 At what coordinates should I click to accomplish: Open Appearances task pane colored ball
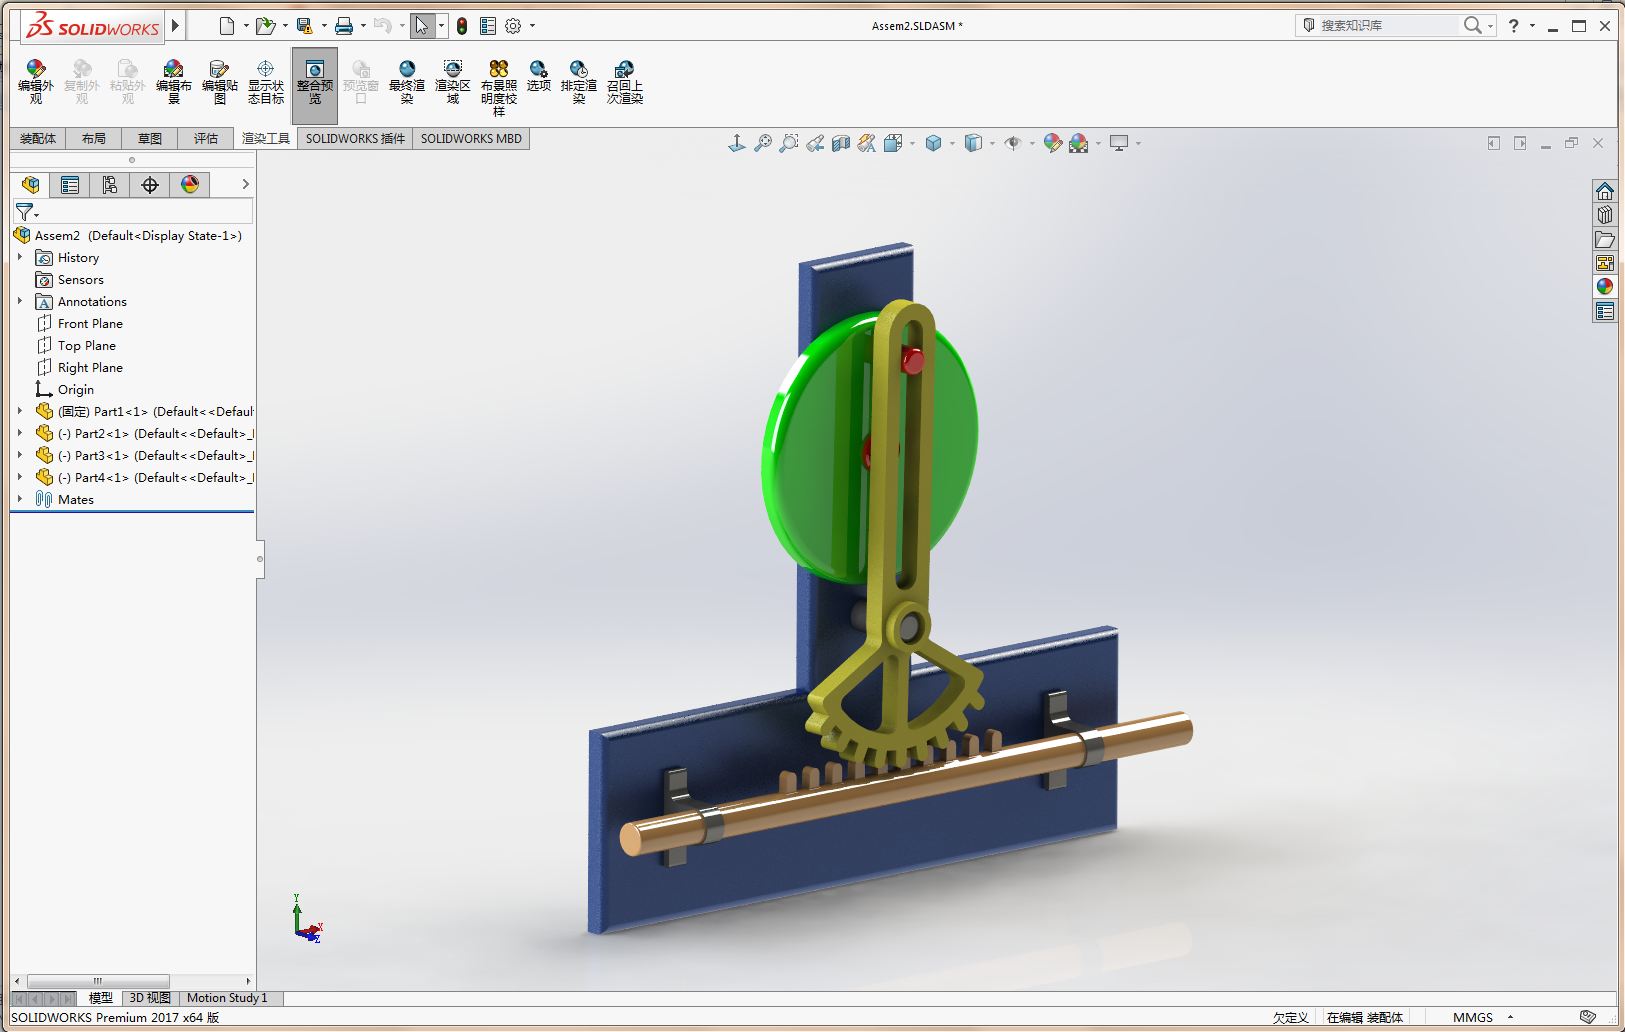click(1605, 287)
